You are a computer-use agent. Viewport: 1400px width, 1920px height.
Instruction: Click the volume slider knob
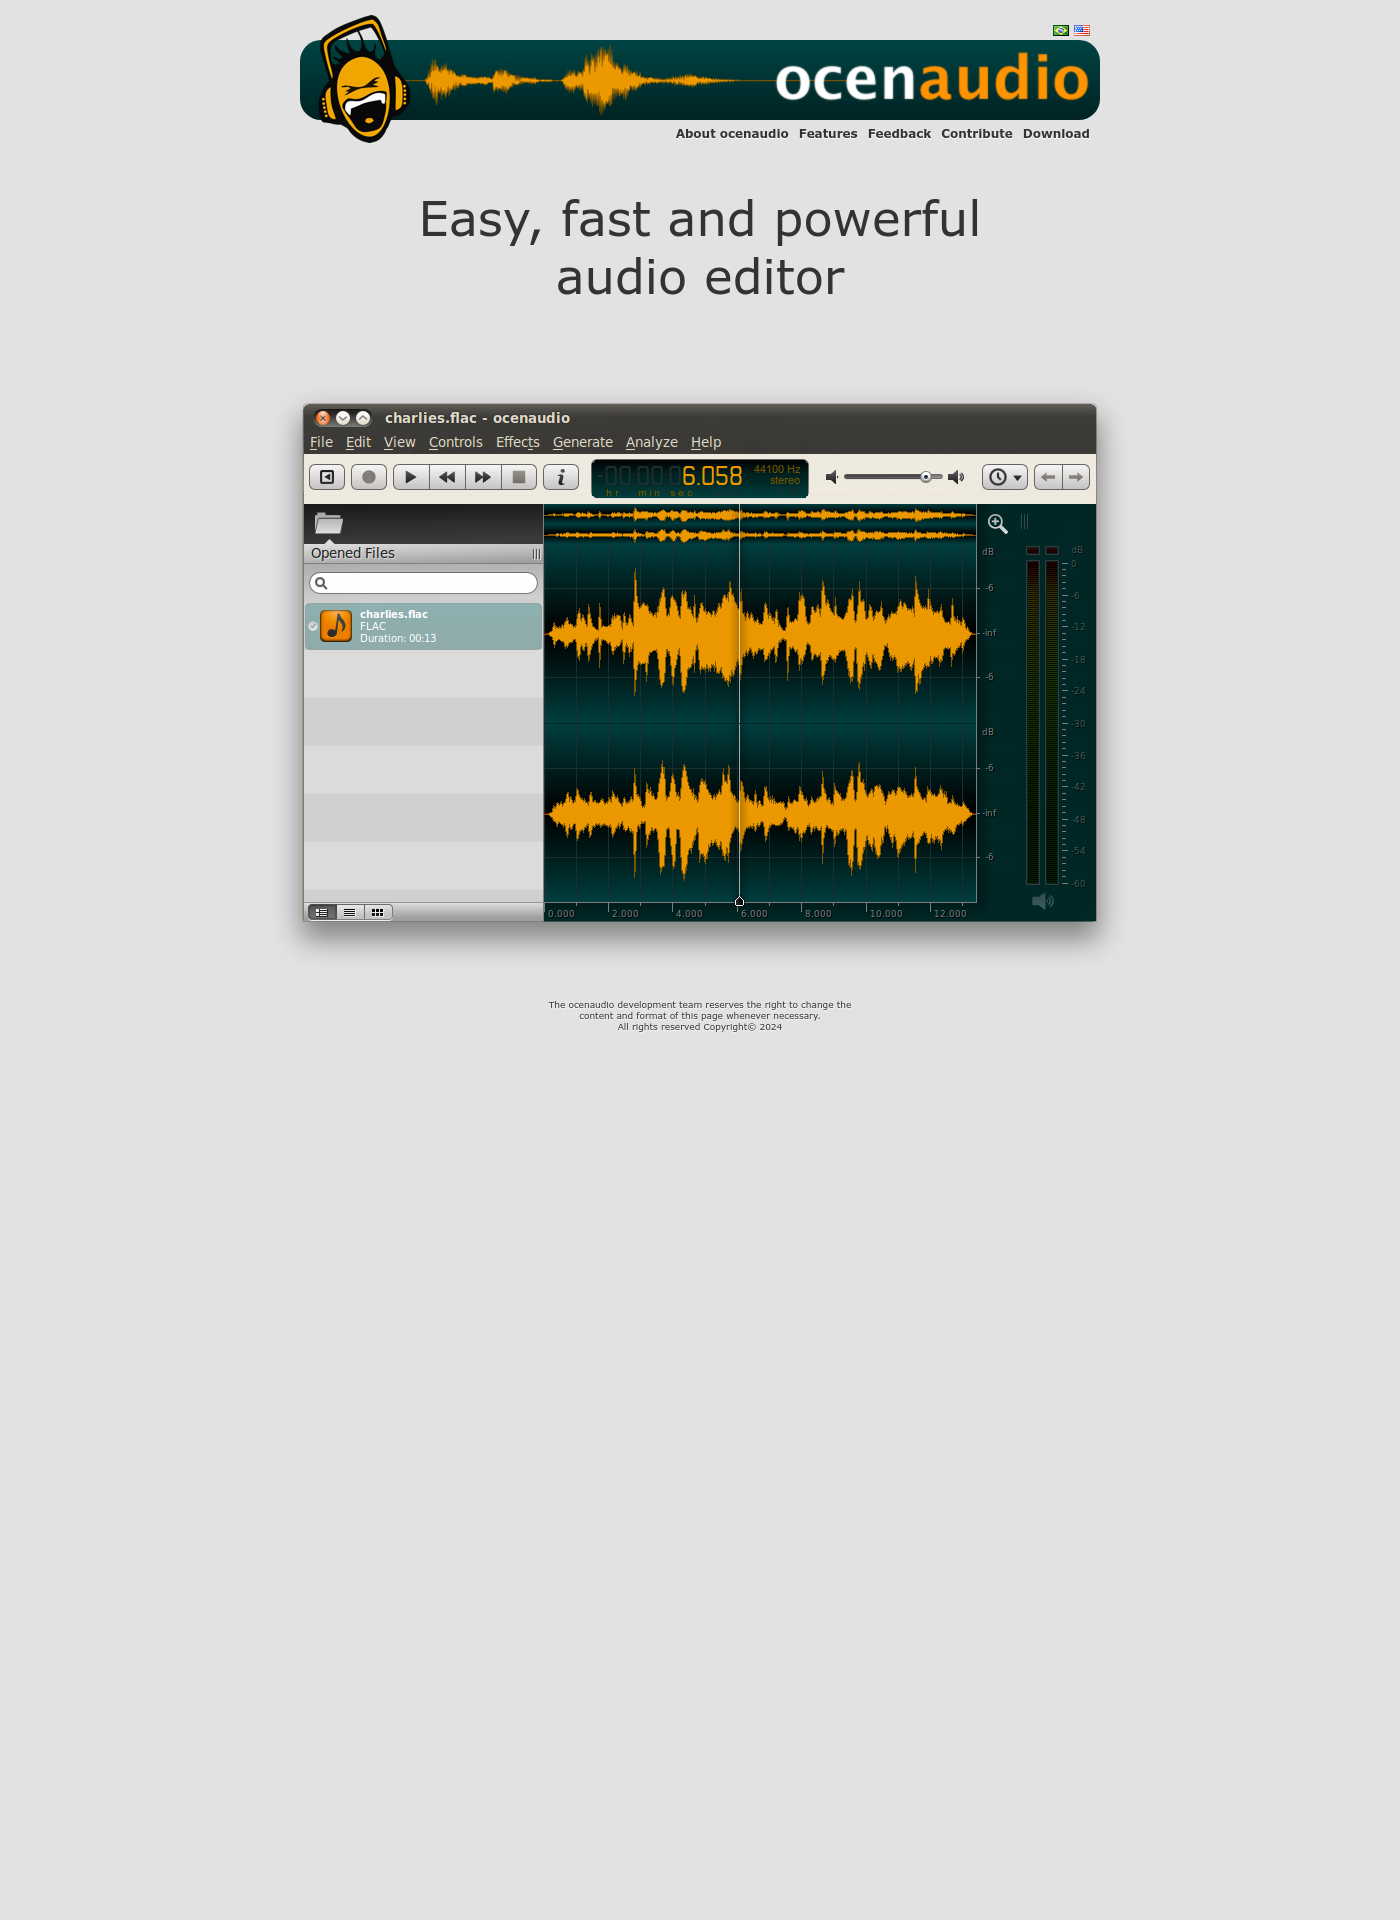click(x=926, y=477)
